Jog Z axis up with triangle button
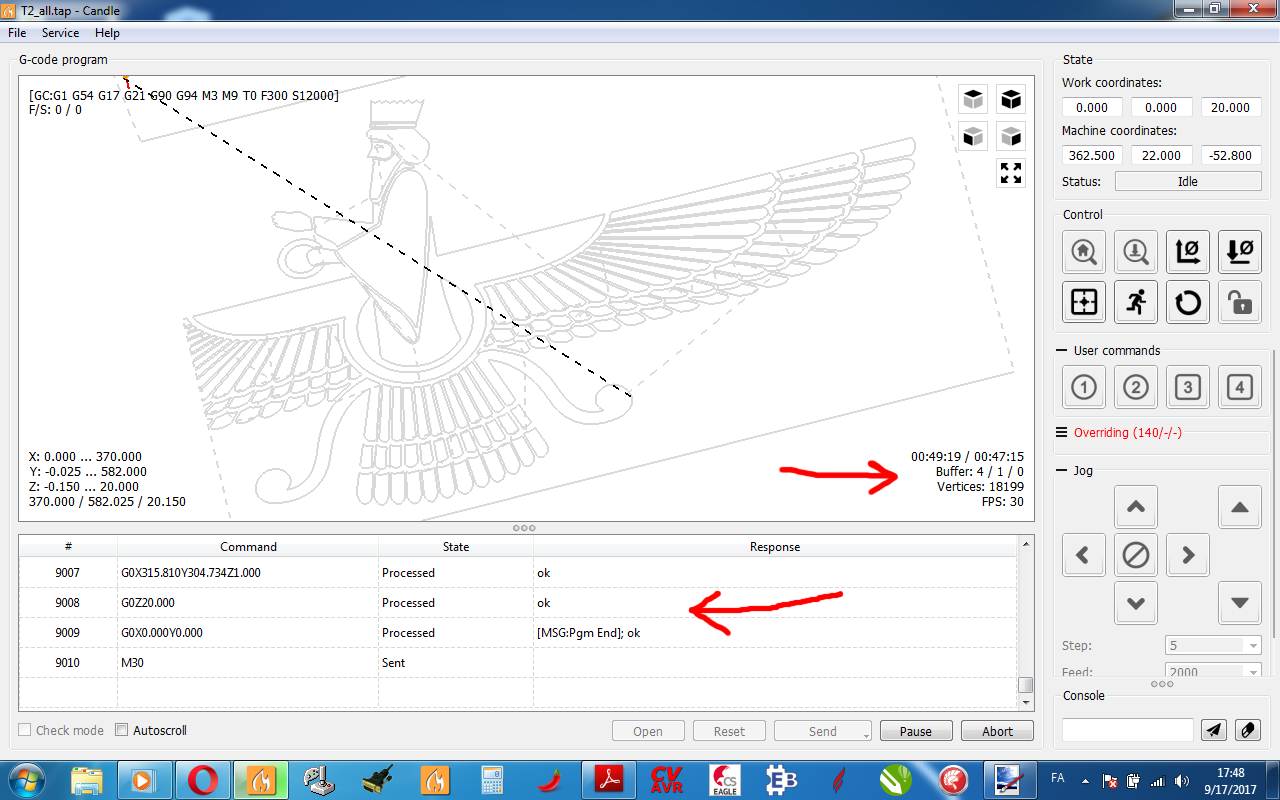Viewport: 1280px width, 800px height. click(1240, 507)
